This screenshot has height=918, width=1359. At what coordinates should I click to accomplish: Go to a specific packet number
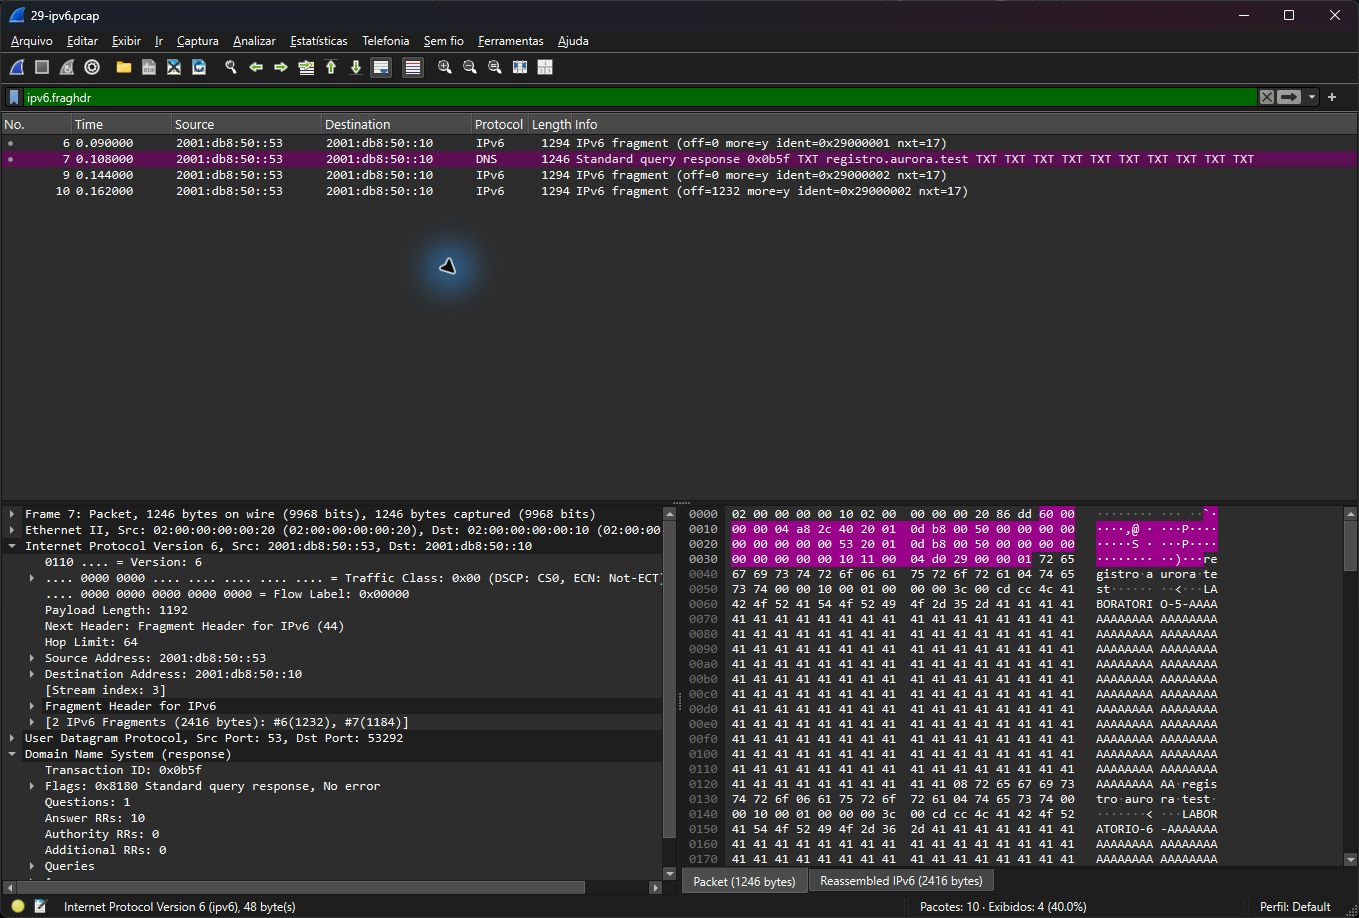(x=306, y=67)
